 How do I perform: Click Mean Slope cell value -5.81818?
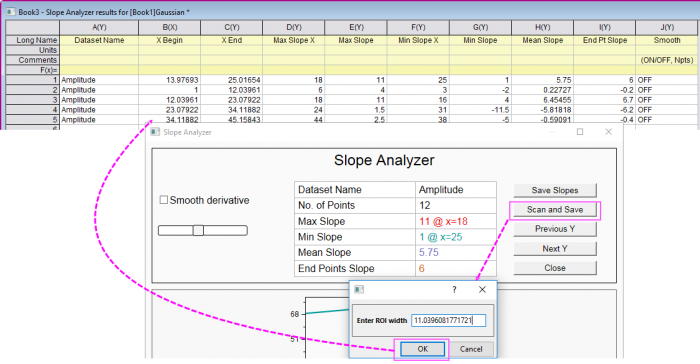[542, 110]
